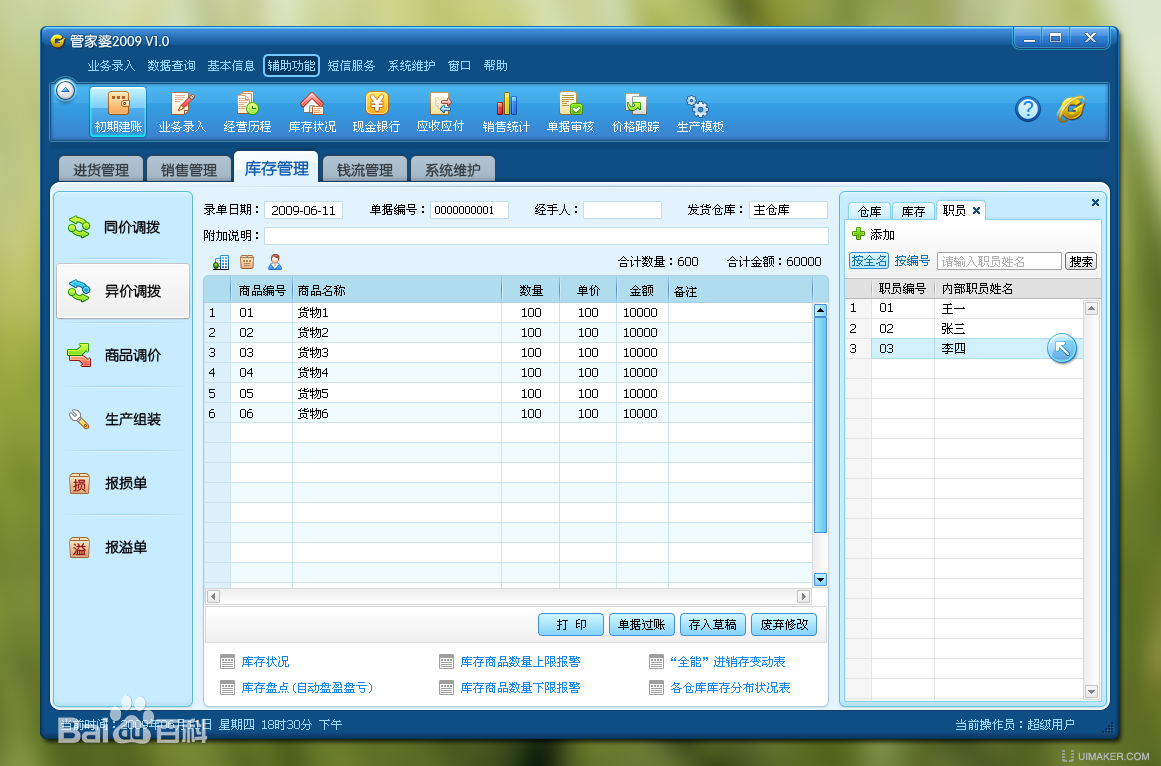Open the 辅助功能 menu
This screenshot has width=1161, height=766.
tap(290, 65)
